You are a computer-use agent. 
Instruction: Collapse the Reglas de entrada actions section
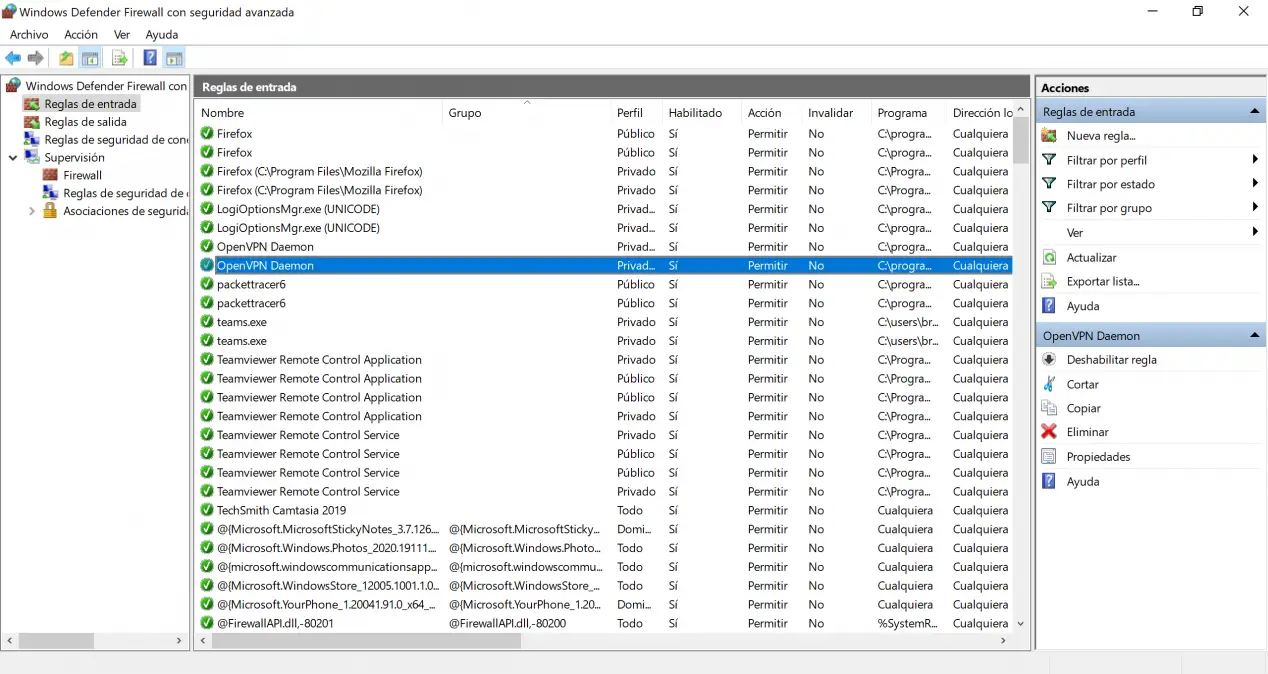tap(1254, 111)
